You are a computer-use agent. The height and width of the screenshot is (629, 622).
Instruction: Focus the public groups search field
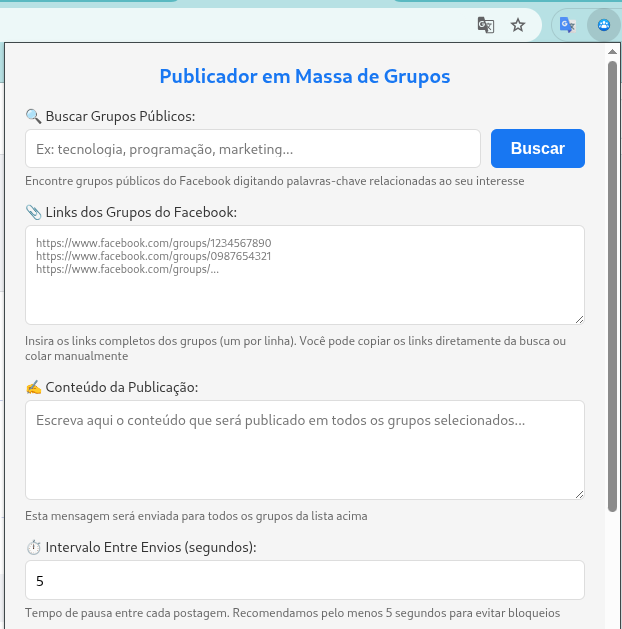coord(253,148)
